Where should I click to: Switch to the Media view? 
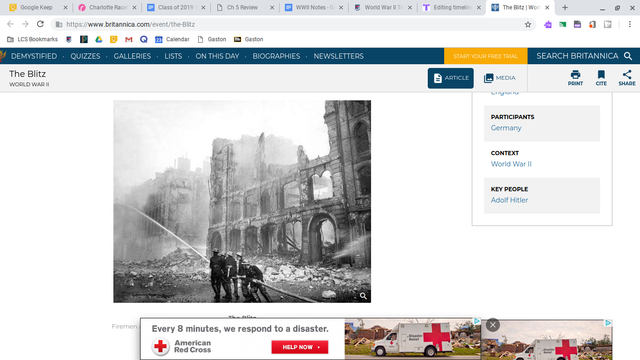coord(500,78)
